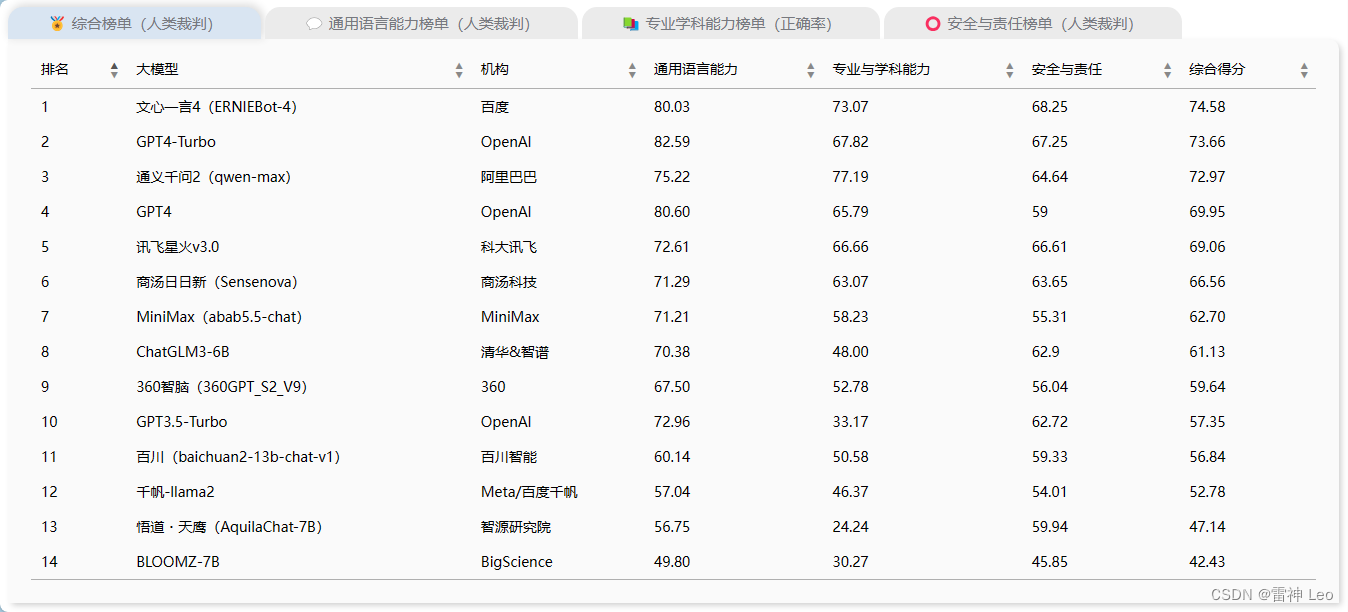
Task: Sort by 通用语言能力 using its arrow icon
Action: 810,70
